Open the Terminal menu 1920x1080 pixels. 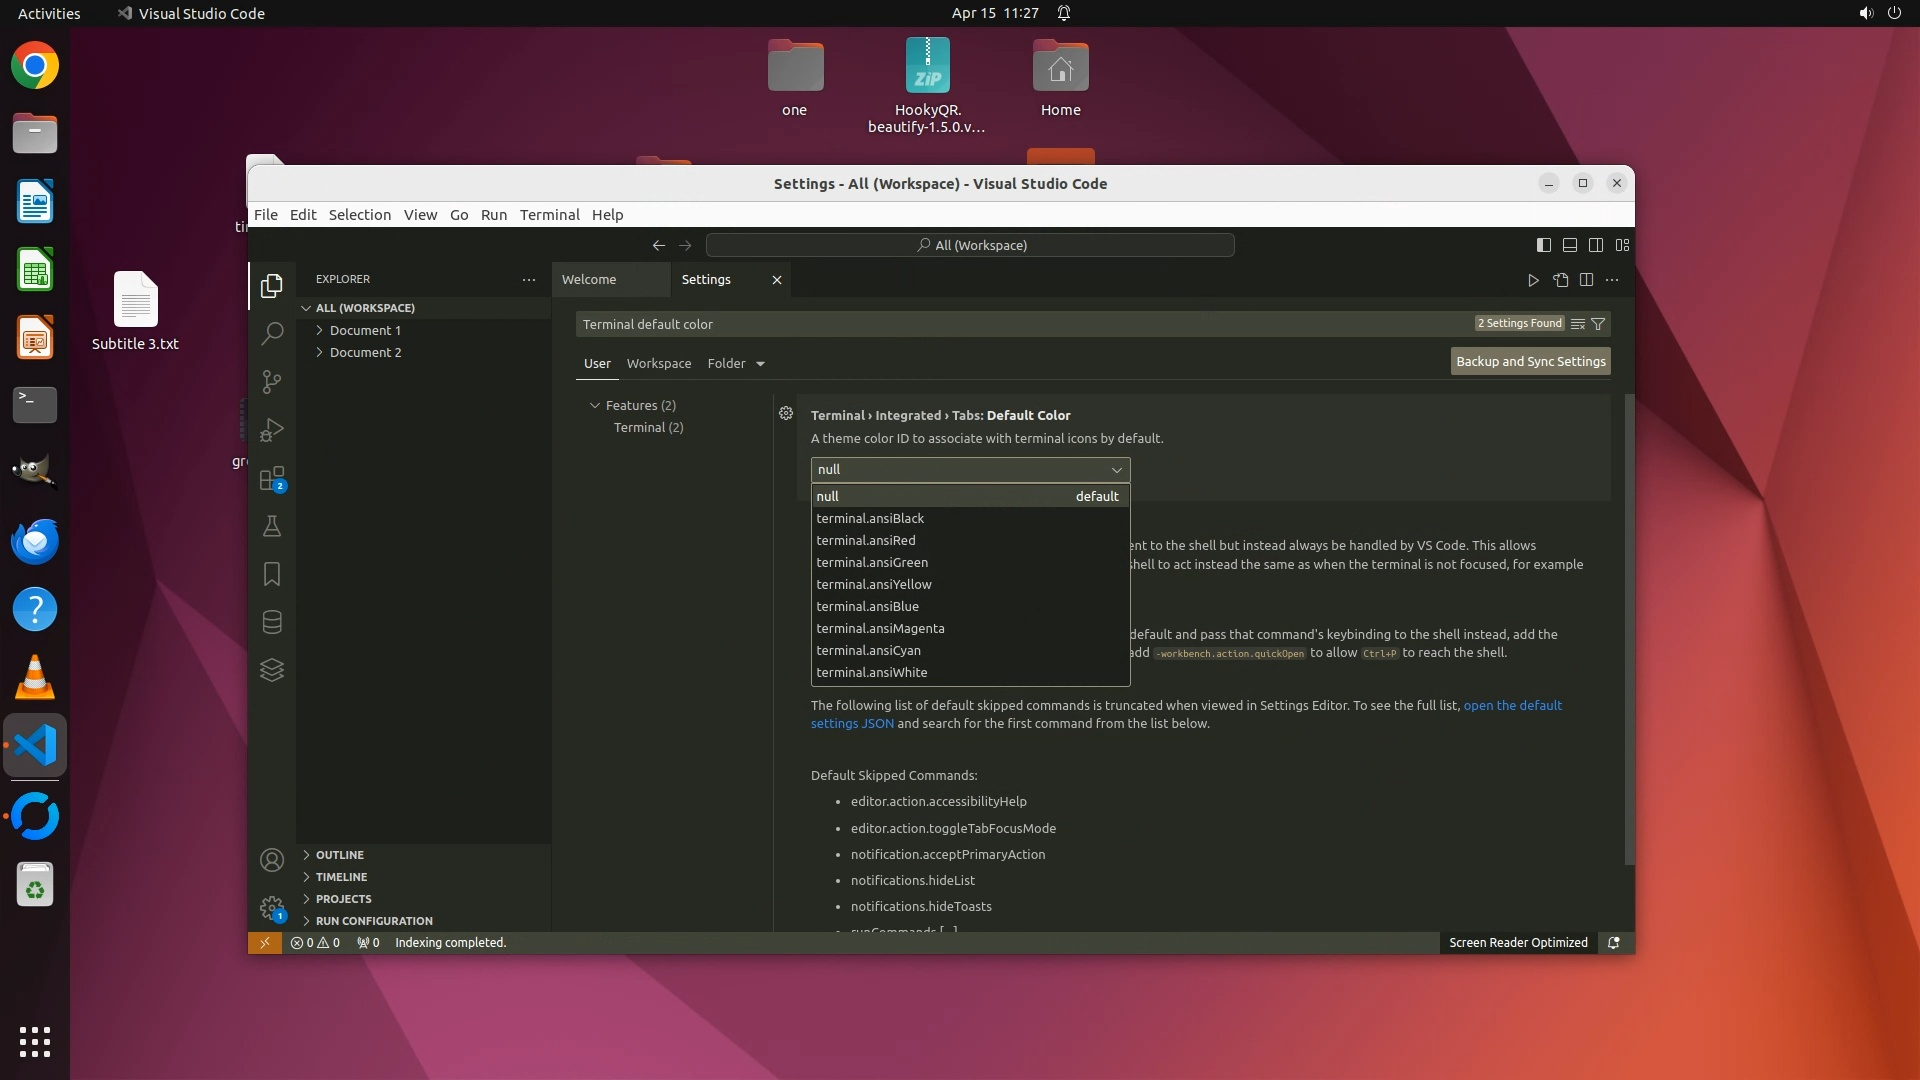point(549,214)
